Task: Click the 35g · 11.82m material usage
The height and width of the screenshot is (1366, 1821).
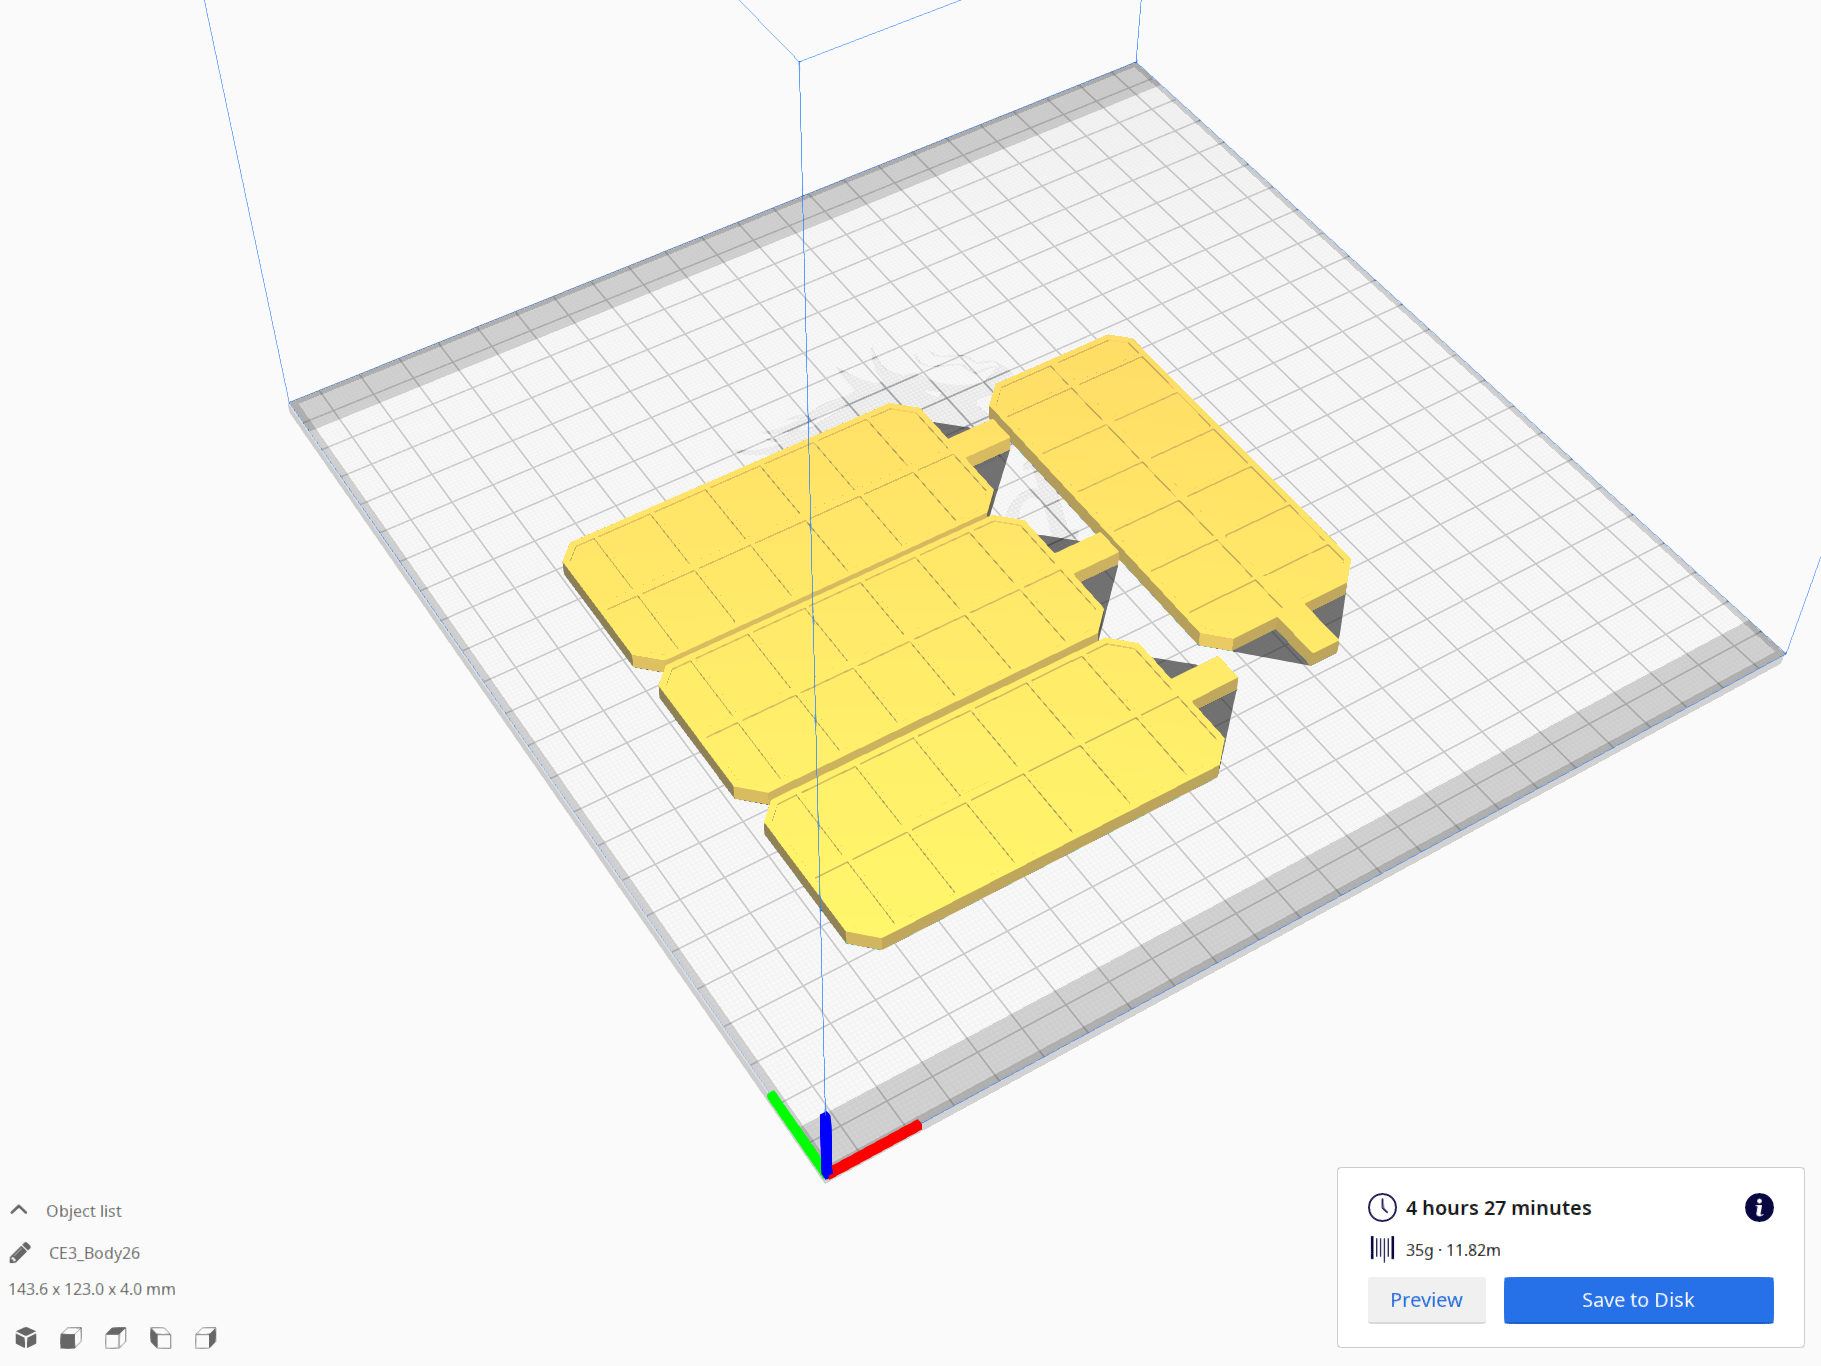Action: click(x=1453, y=1250)
